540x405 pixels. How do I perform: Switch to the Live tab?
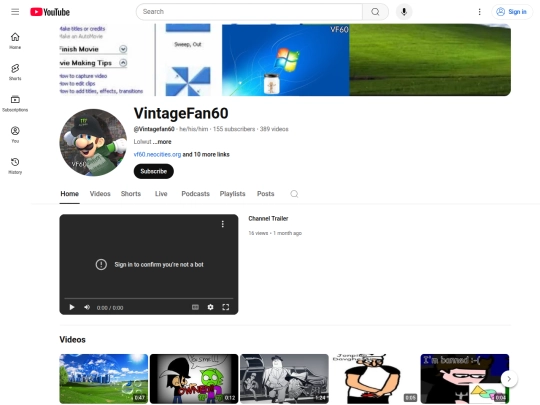[161, 194]
